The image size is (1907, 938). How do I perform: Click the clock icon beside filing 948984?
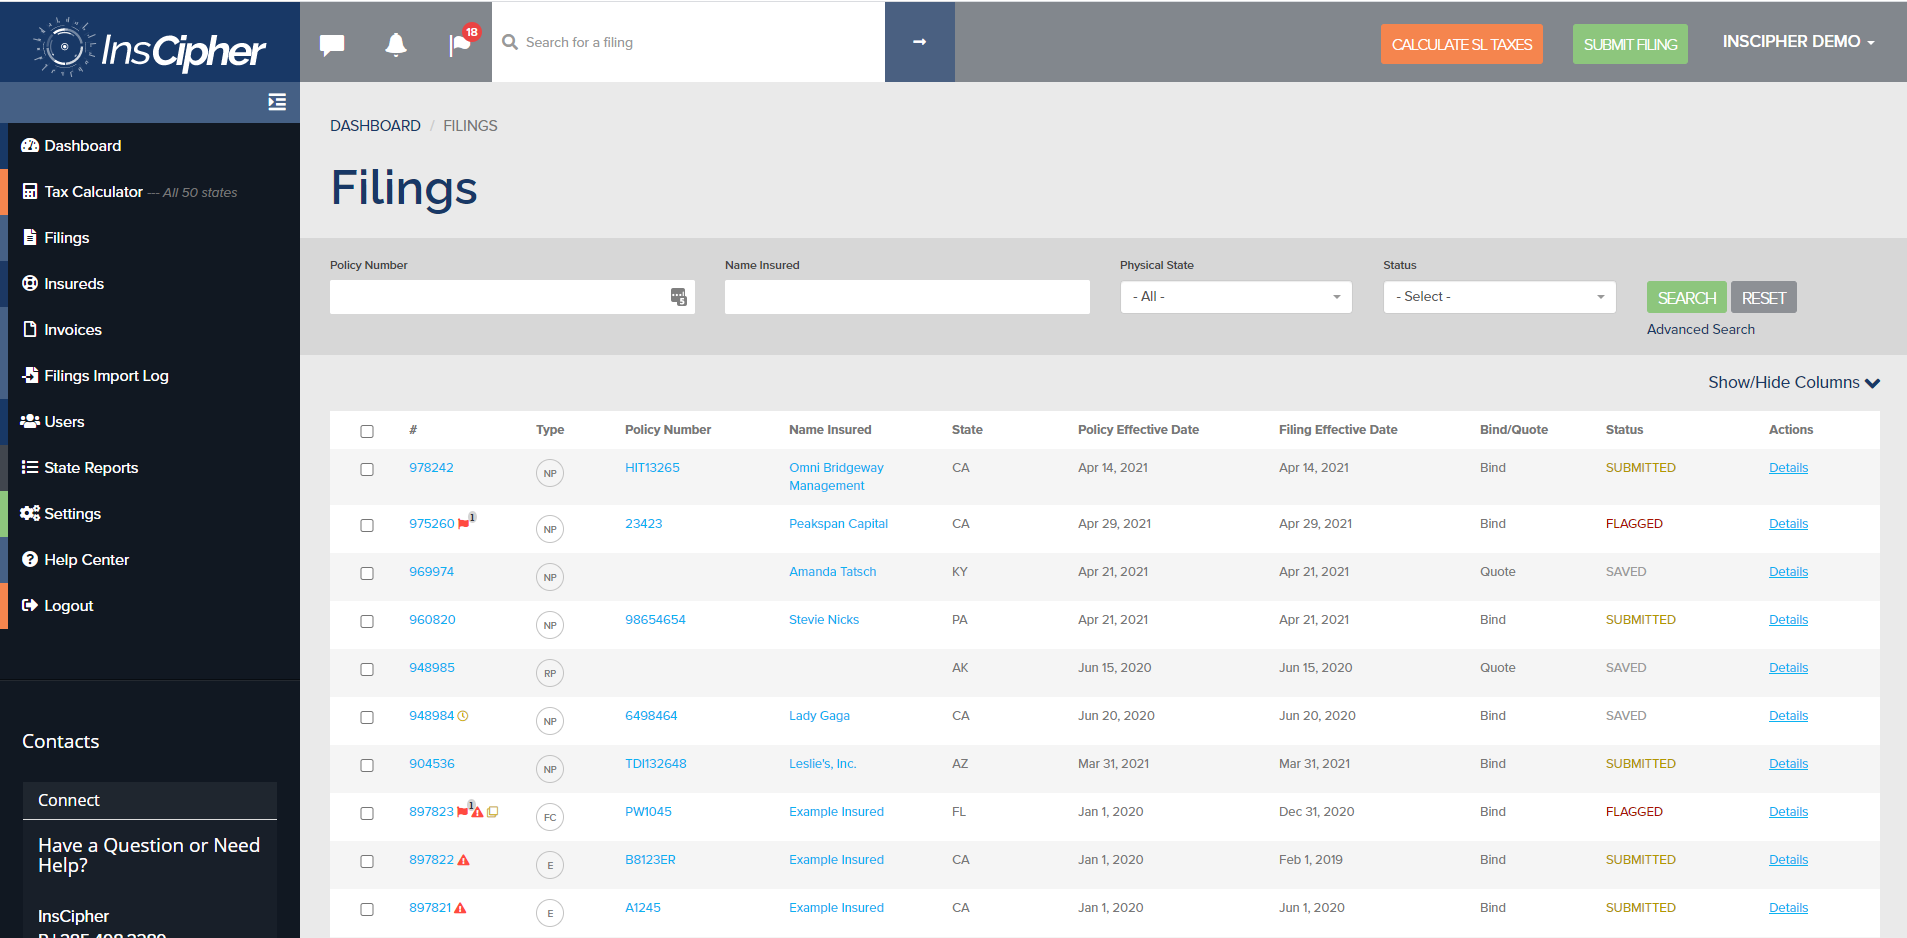(x=463, y=716)
